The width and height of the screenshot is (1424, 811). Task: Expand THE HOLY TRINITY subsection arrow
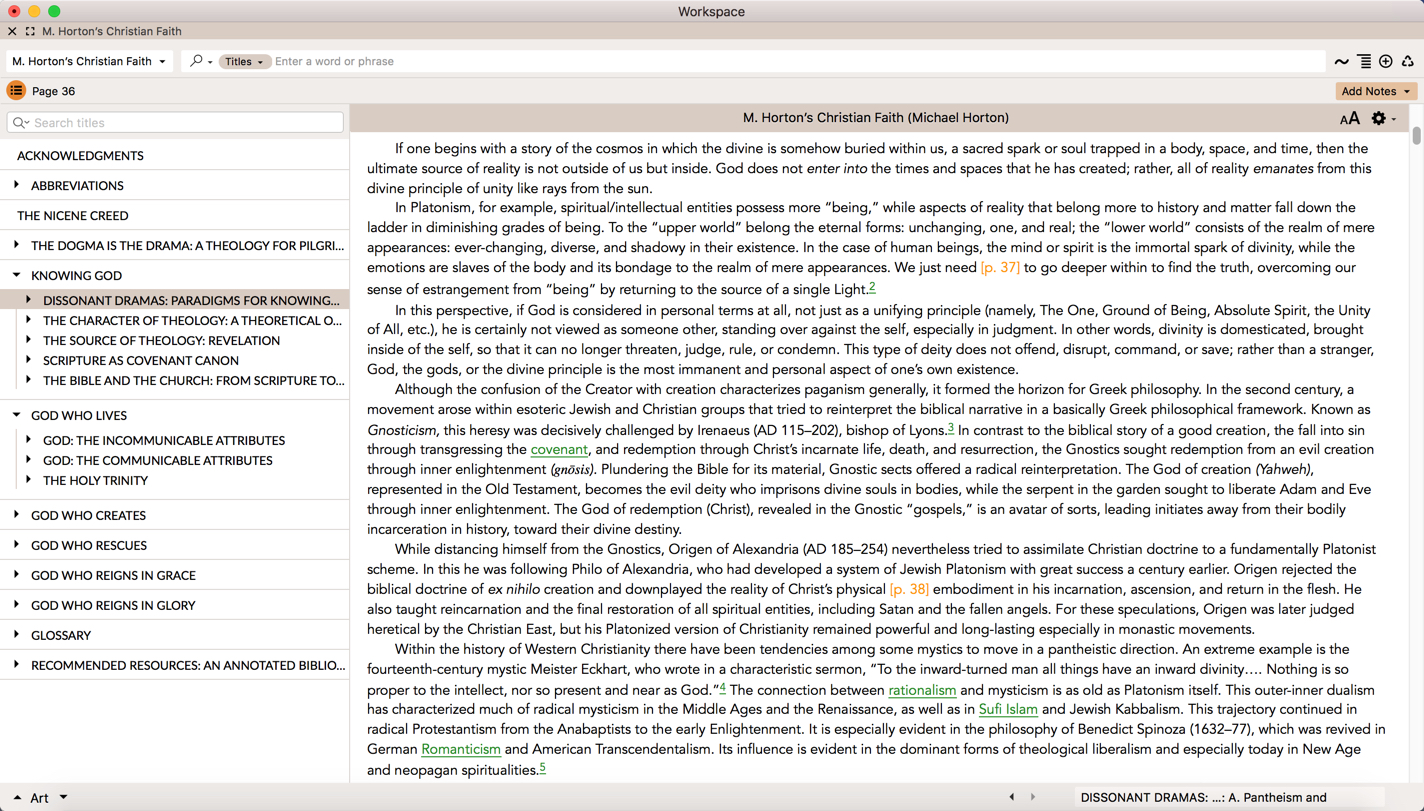pos(29,480)
